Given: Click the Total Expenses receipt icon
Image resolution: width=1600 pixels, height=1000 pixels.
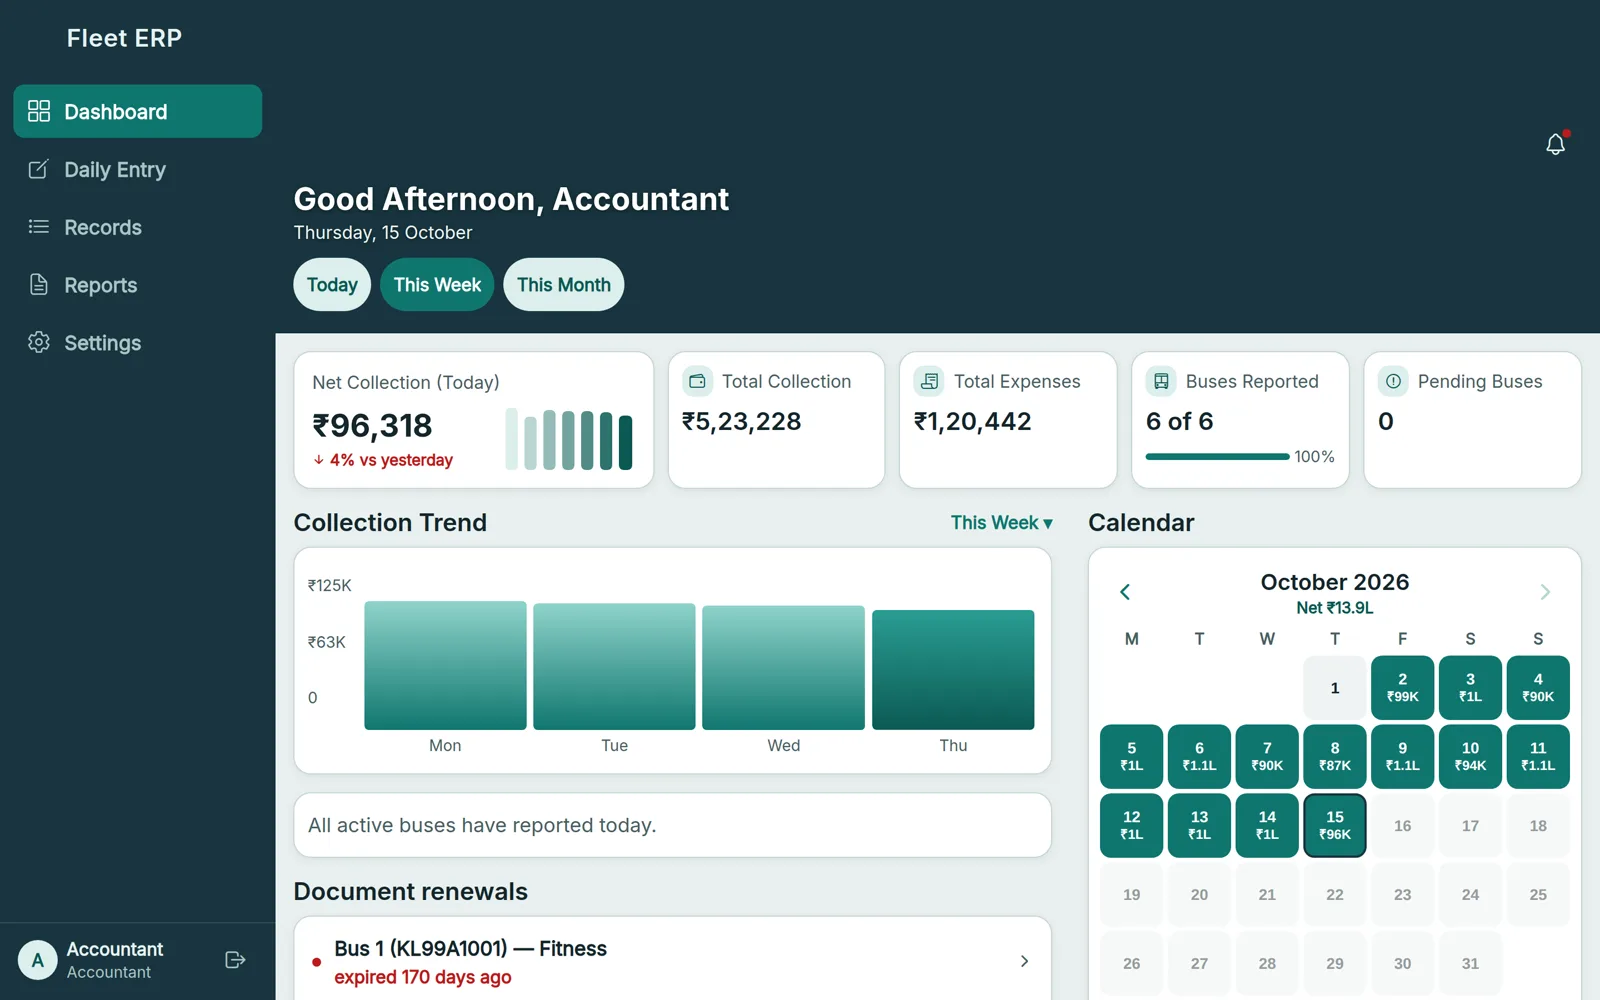Looking at the screenshot, I should pyautogui.click(x=929, y=381).
